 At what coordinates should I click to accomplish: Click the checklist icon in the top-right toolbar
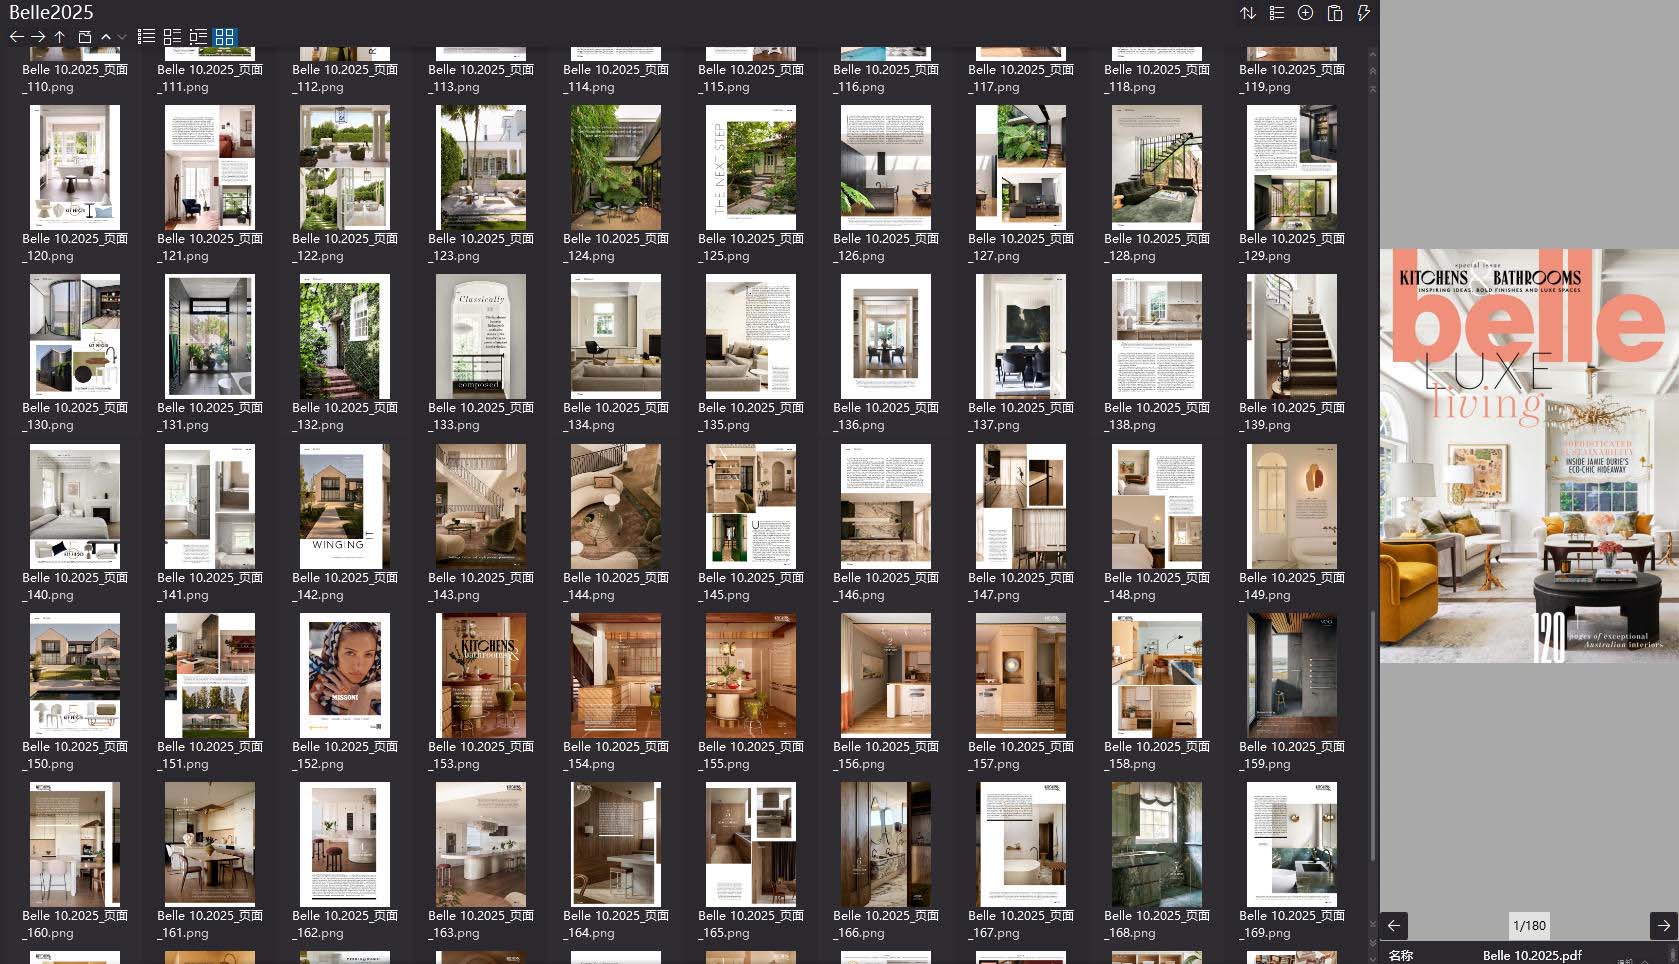pos(1277,13)
